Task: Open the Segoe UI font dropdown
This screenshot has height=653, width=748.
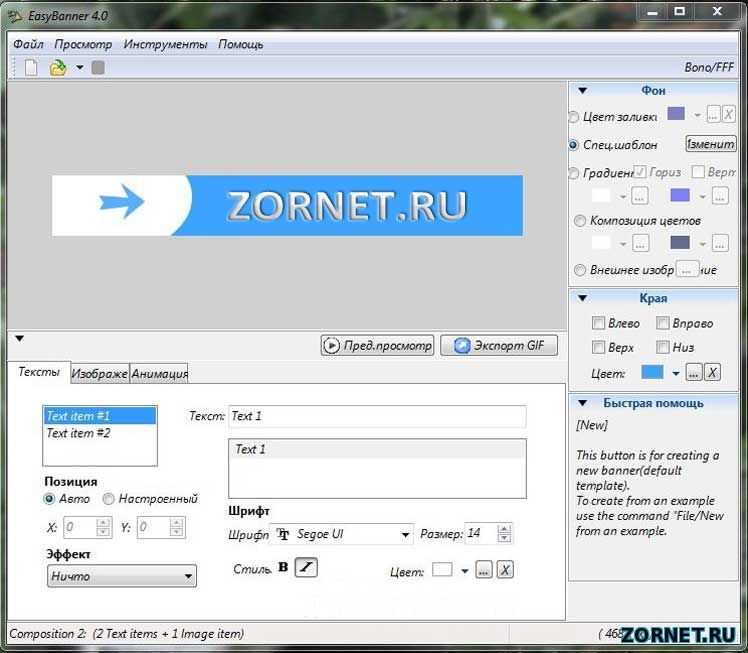Action: 342,534
